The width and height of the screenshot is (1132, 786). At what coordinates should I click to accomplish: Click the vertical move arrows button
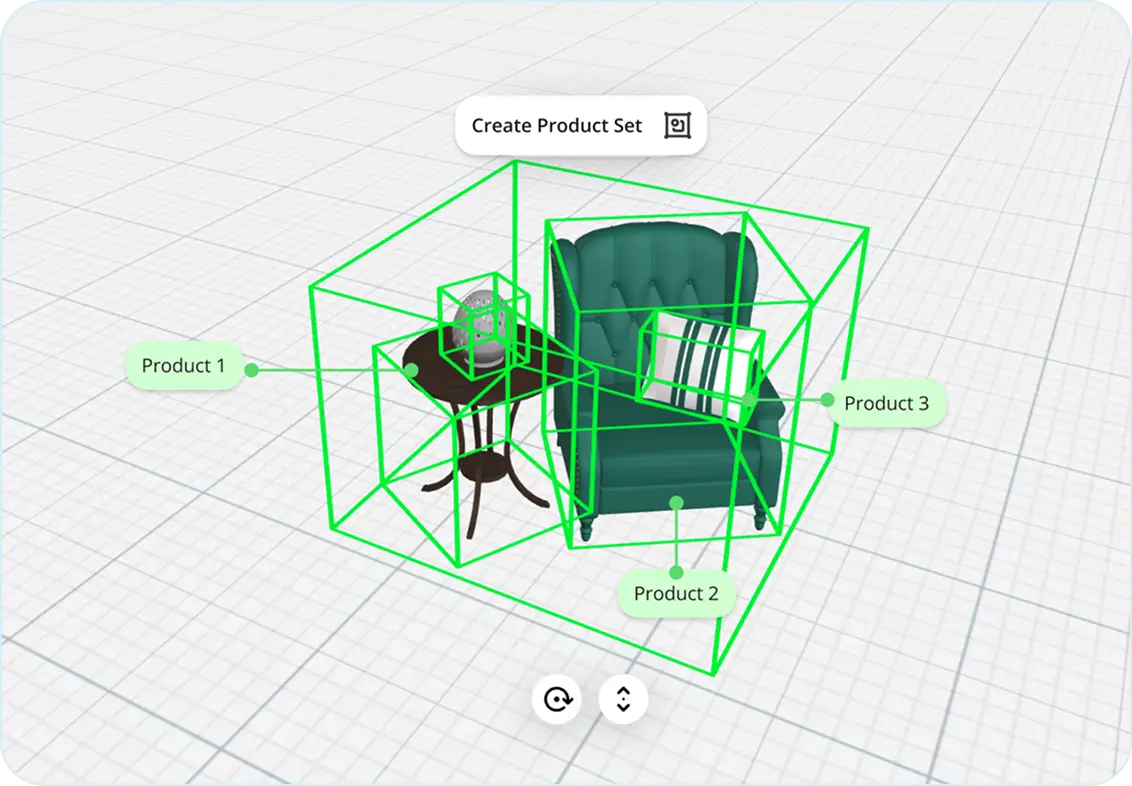click(x=623, y=699)
